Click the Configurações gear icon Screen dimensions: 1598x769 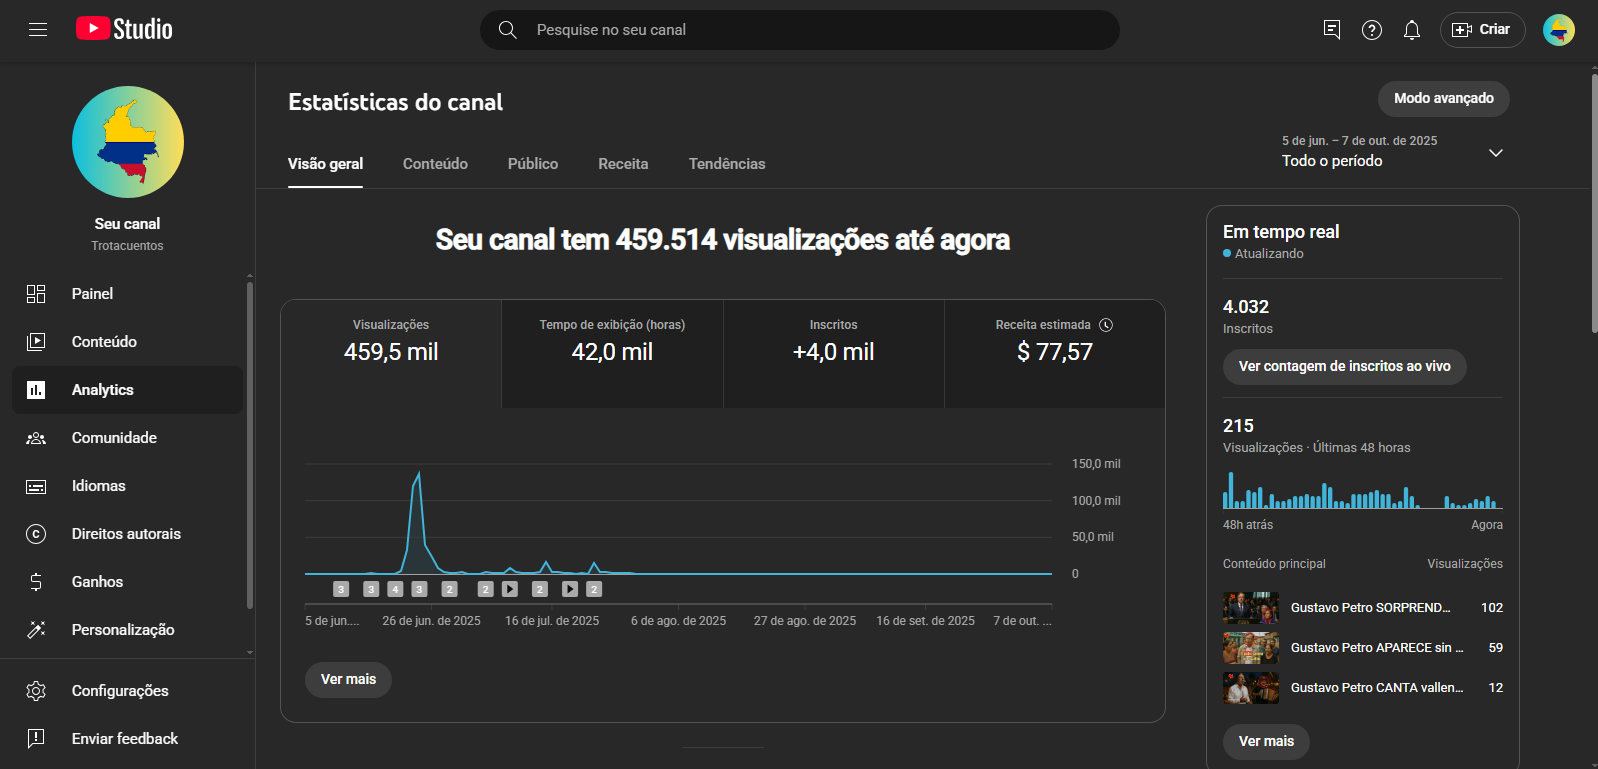pyautogui.click(x=36, y=691)
